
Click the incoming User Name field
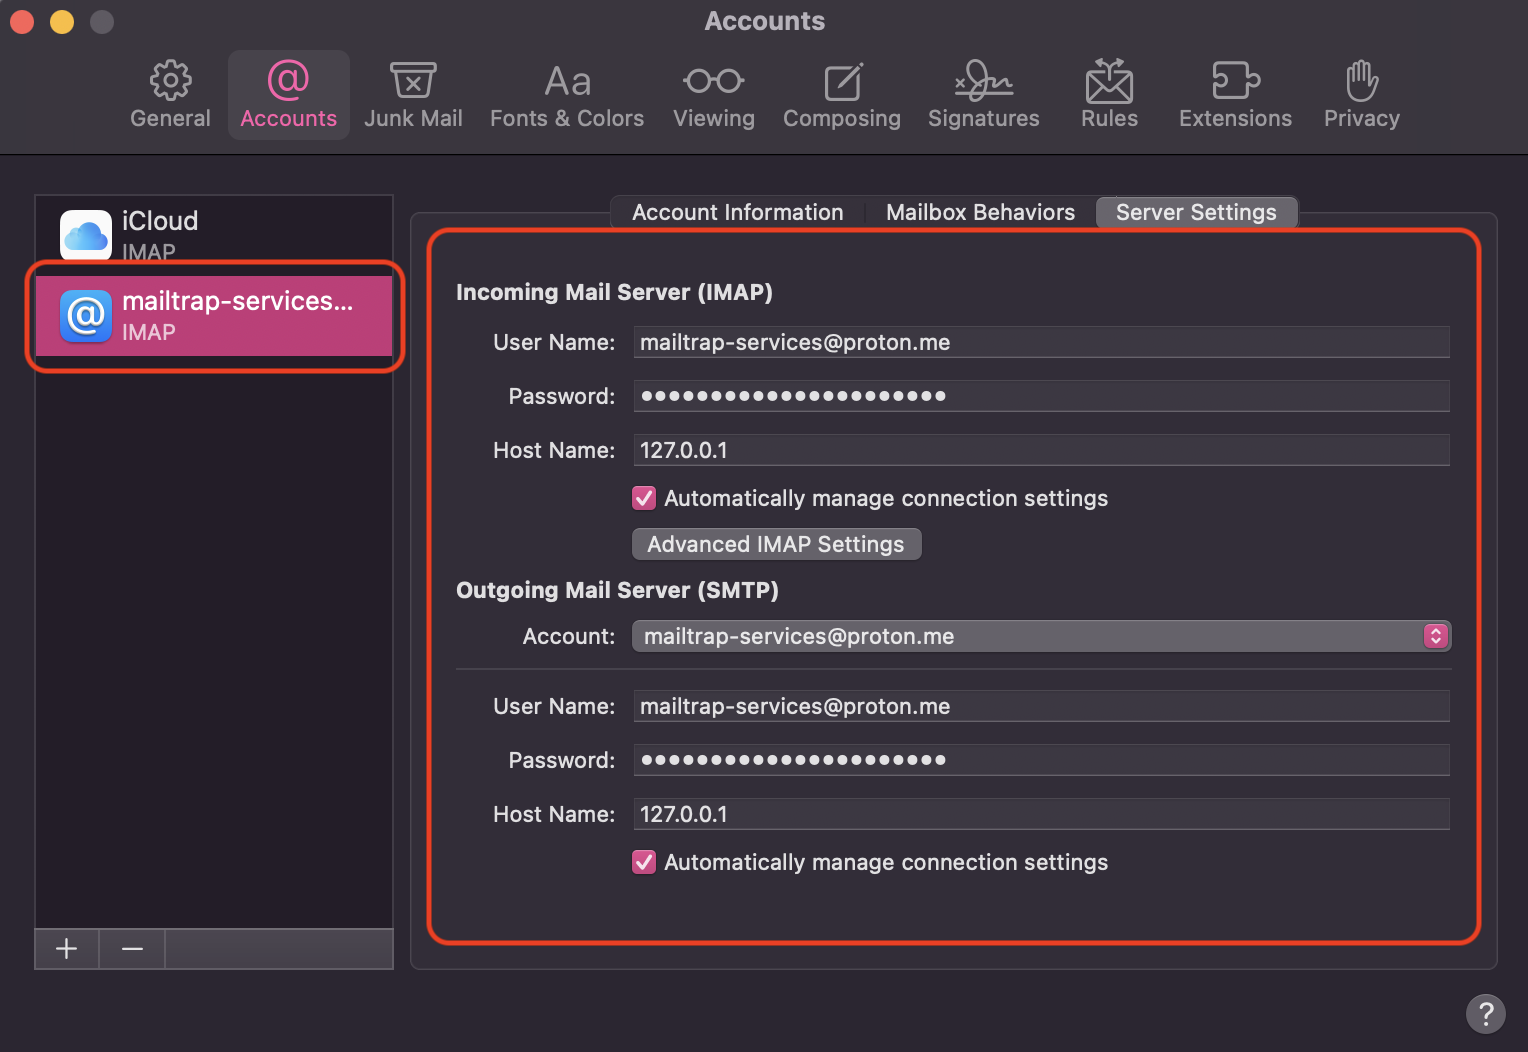(1042, 342)
